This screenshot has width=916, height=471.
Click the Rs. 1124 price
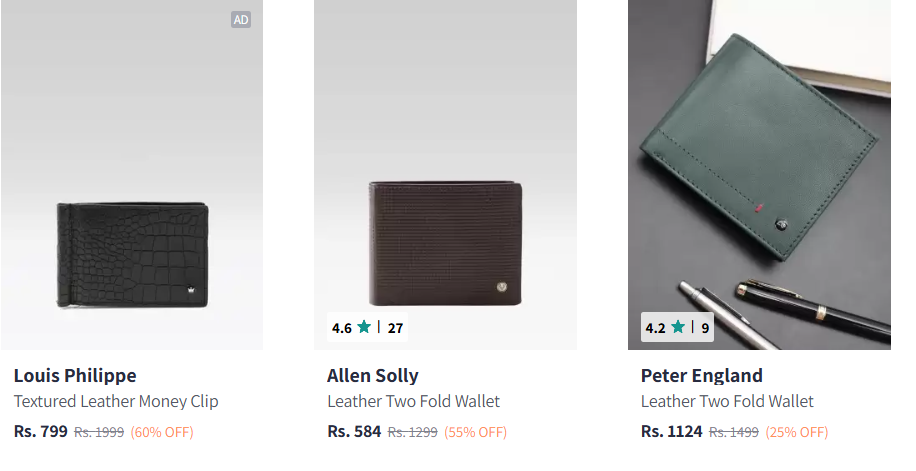[671, 432]
